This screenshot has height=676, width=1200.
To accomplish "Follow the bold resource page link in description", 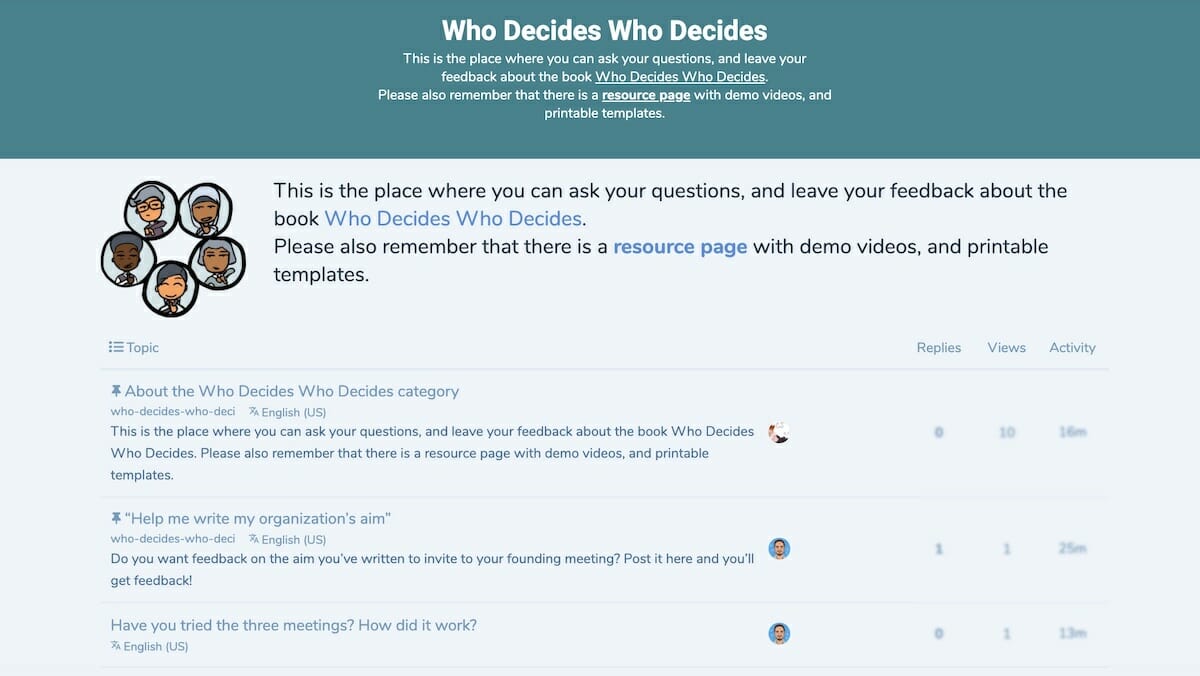I will point(680,246).
